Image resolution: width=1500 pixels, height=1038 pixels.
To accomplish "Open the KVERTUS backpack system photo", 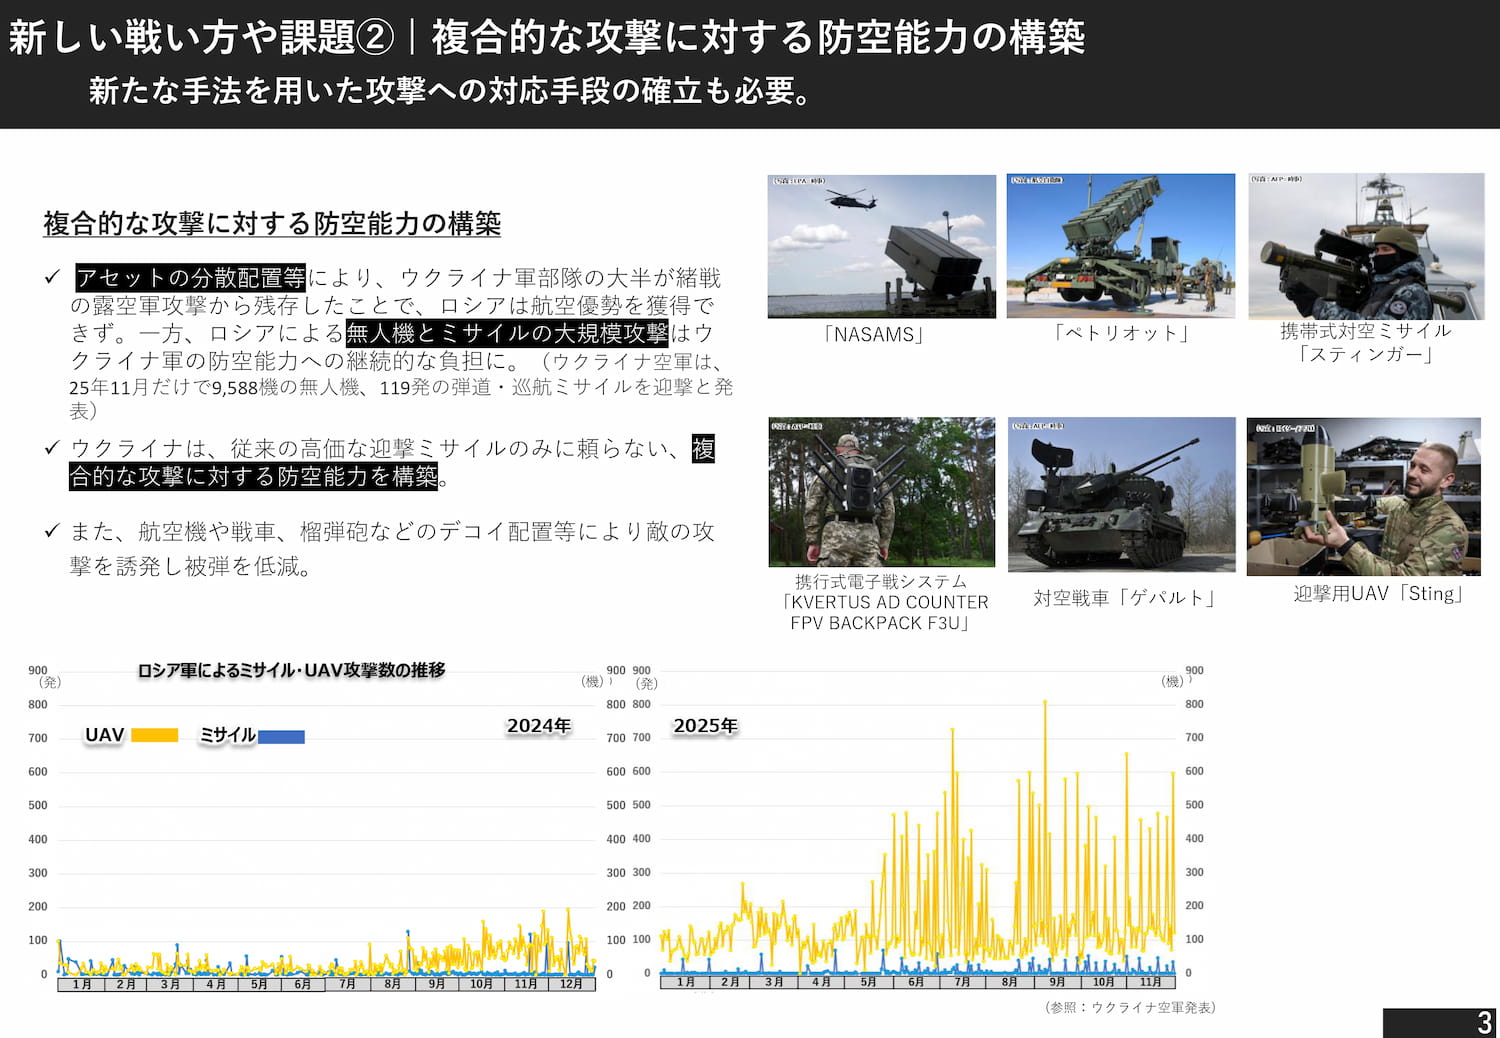I will 881,492.
